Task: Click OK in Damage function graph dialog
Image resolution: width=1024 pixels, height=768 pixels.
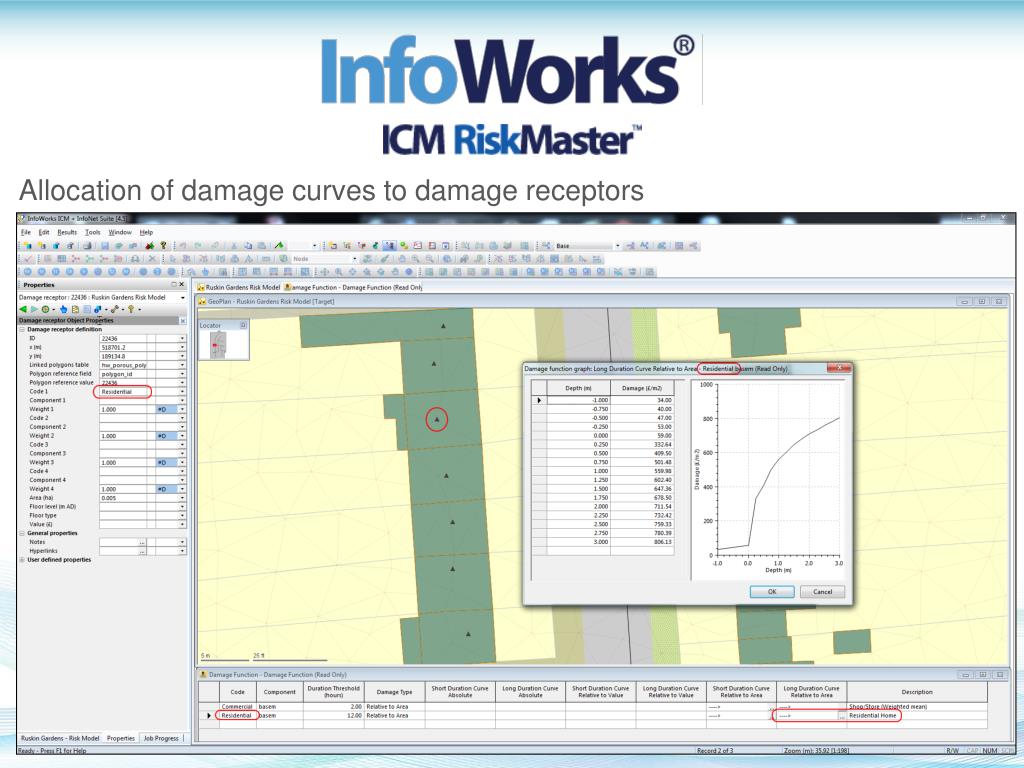Action: (772, 592)
